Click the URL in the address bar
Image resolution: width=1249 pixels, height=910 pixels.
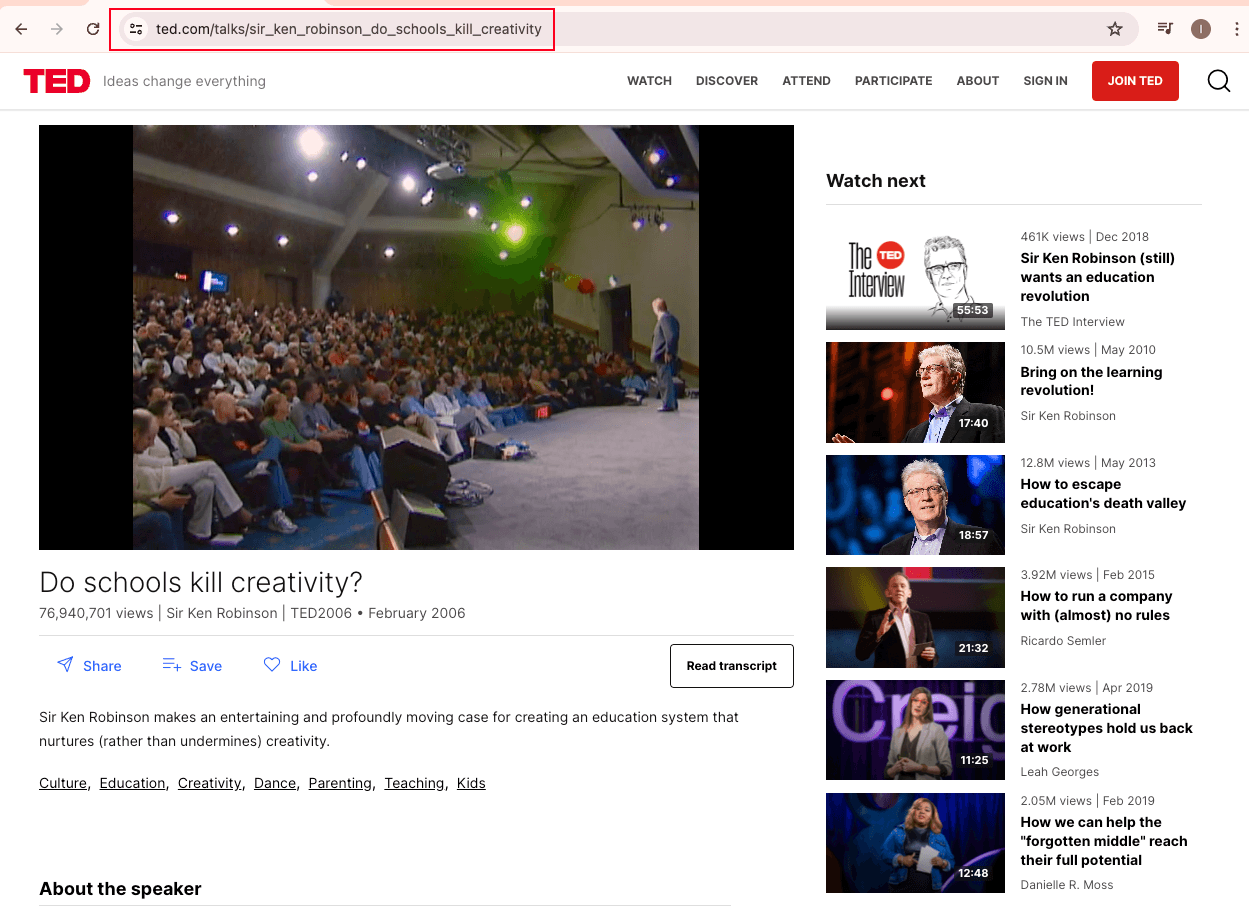tap(349, 29)
